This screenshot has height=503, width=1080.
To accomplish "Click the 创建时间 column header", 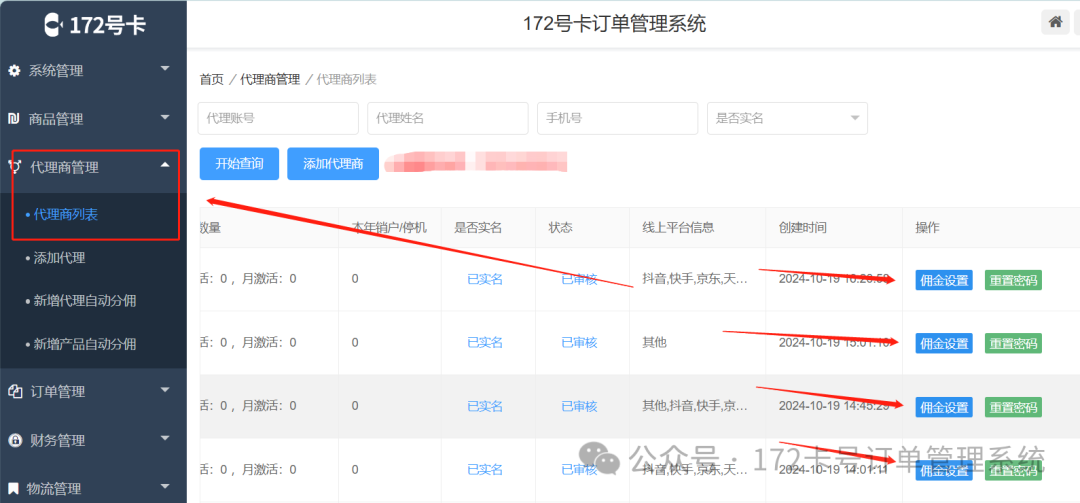I will coord(802,227).
